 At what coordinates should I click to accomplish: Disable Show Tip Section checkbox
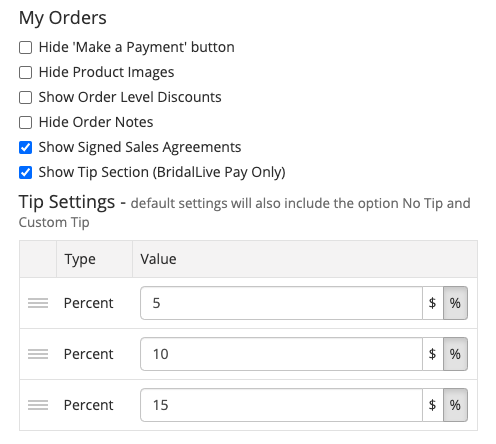[26, 172]
